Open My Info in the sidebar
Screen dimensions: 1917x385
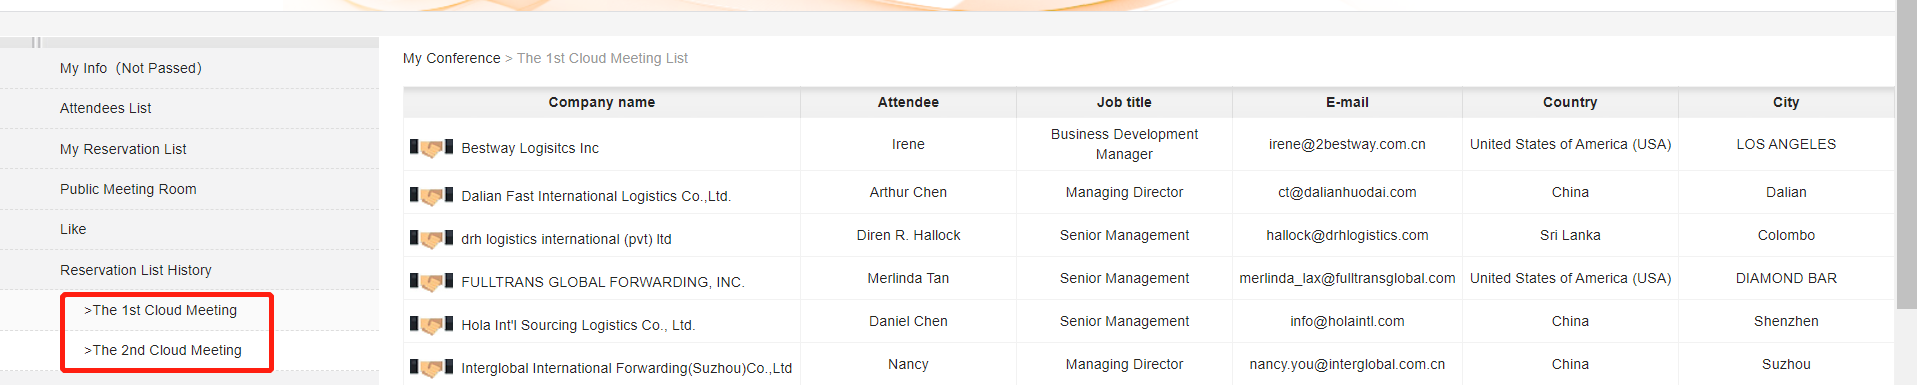point(131,68)
